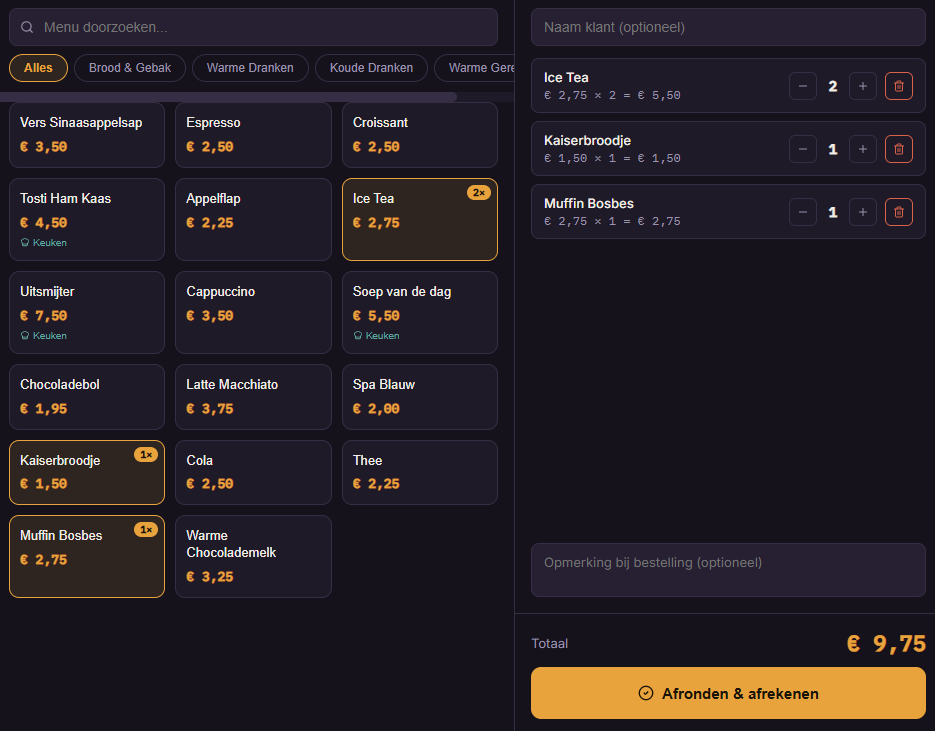Add another Ice Tea from menu grid

click(420, 219)
